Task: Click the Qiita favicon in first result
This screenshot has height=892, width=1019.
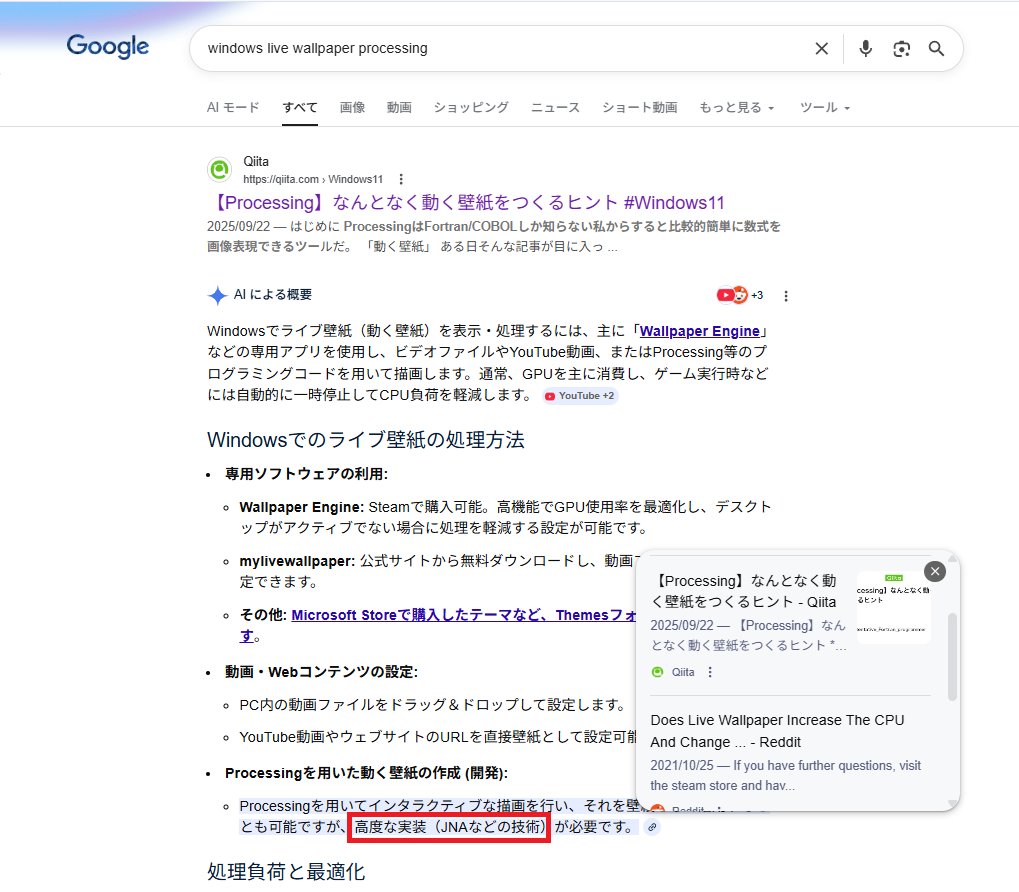Action: [220, 170]
